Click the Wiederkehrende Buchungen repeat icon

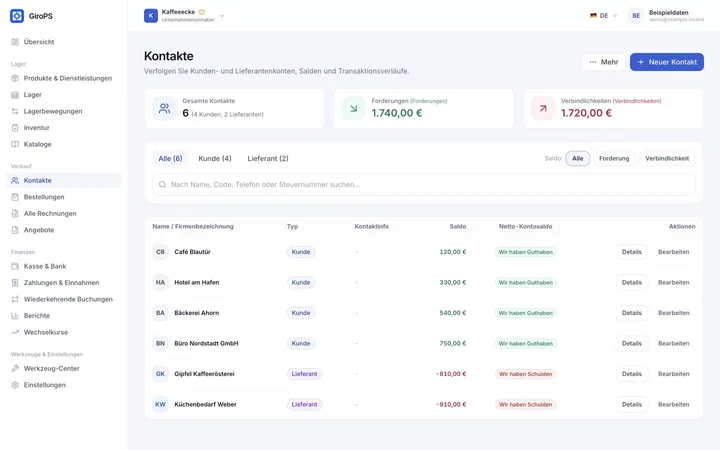pos(15,299)
